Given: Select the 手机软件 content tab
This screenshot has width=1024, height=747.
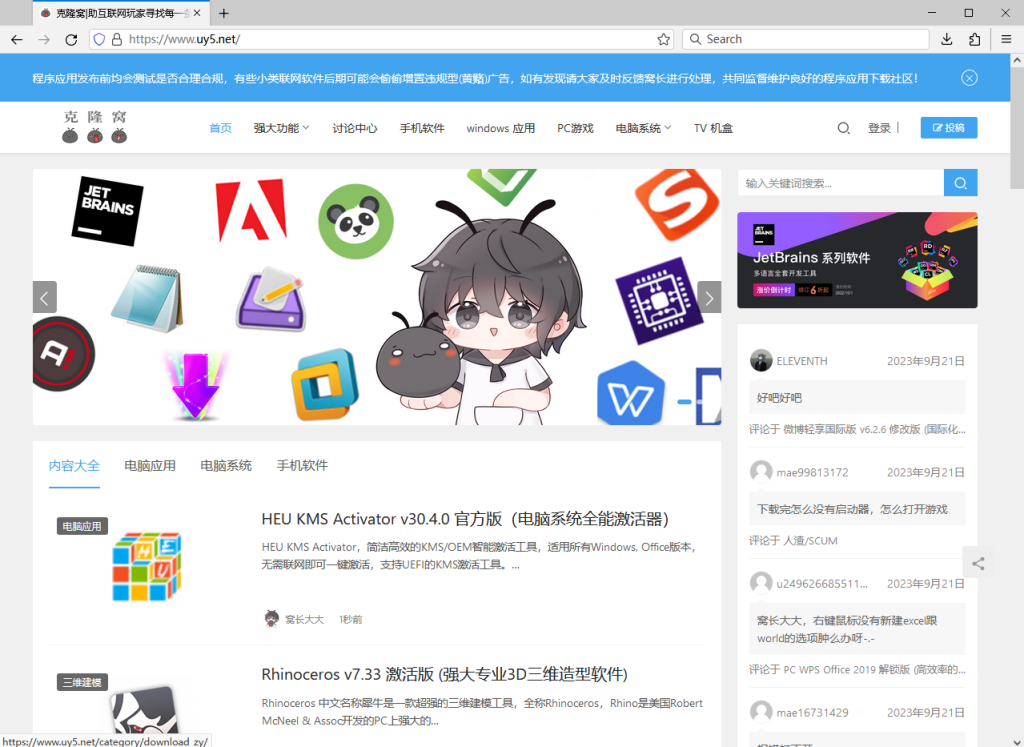Looking at the screenshot, I should pyautogui.click(x=302, y=466).
